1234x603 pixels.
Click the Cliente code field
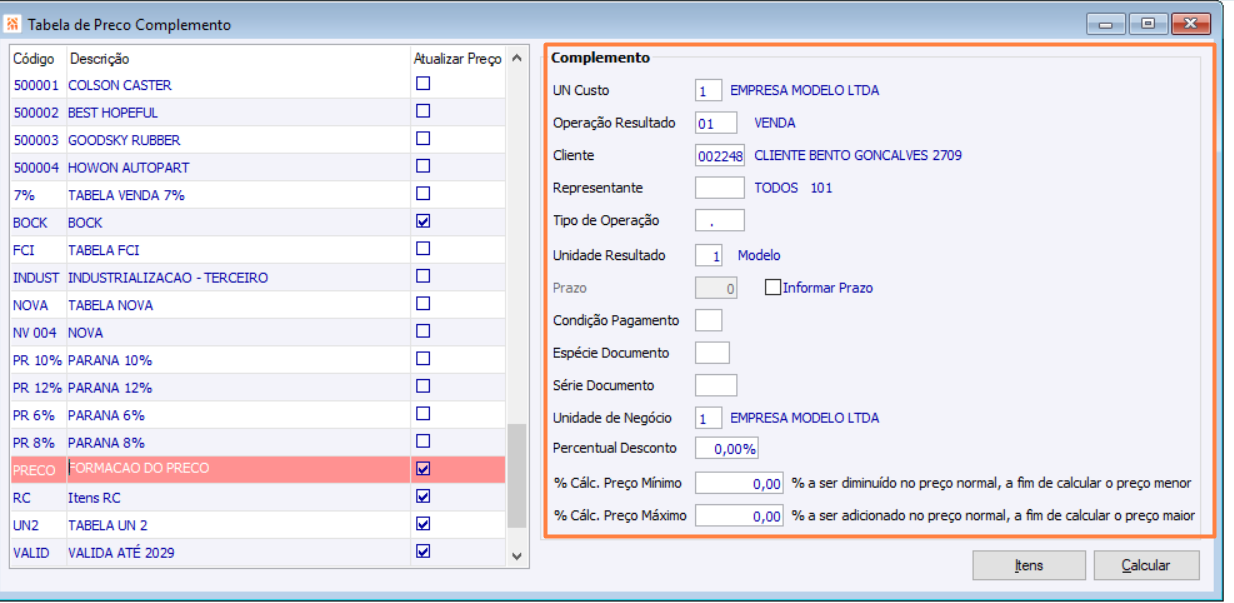tap(719, 156)
